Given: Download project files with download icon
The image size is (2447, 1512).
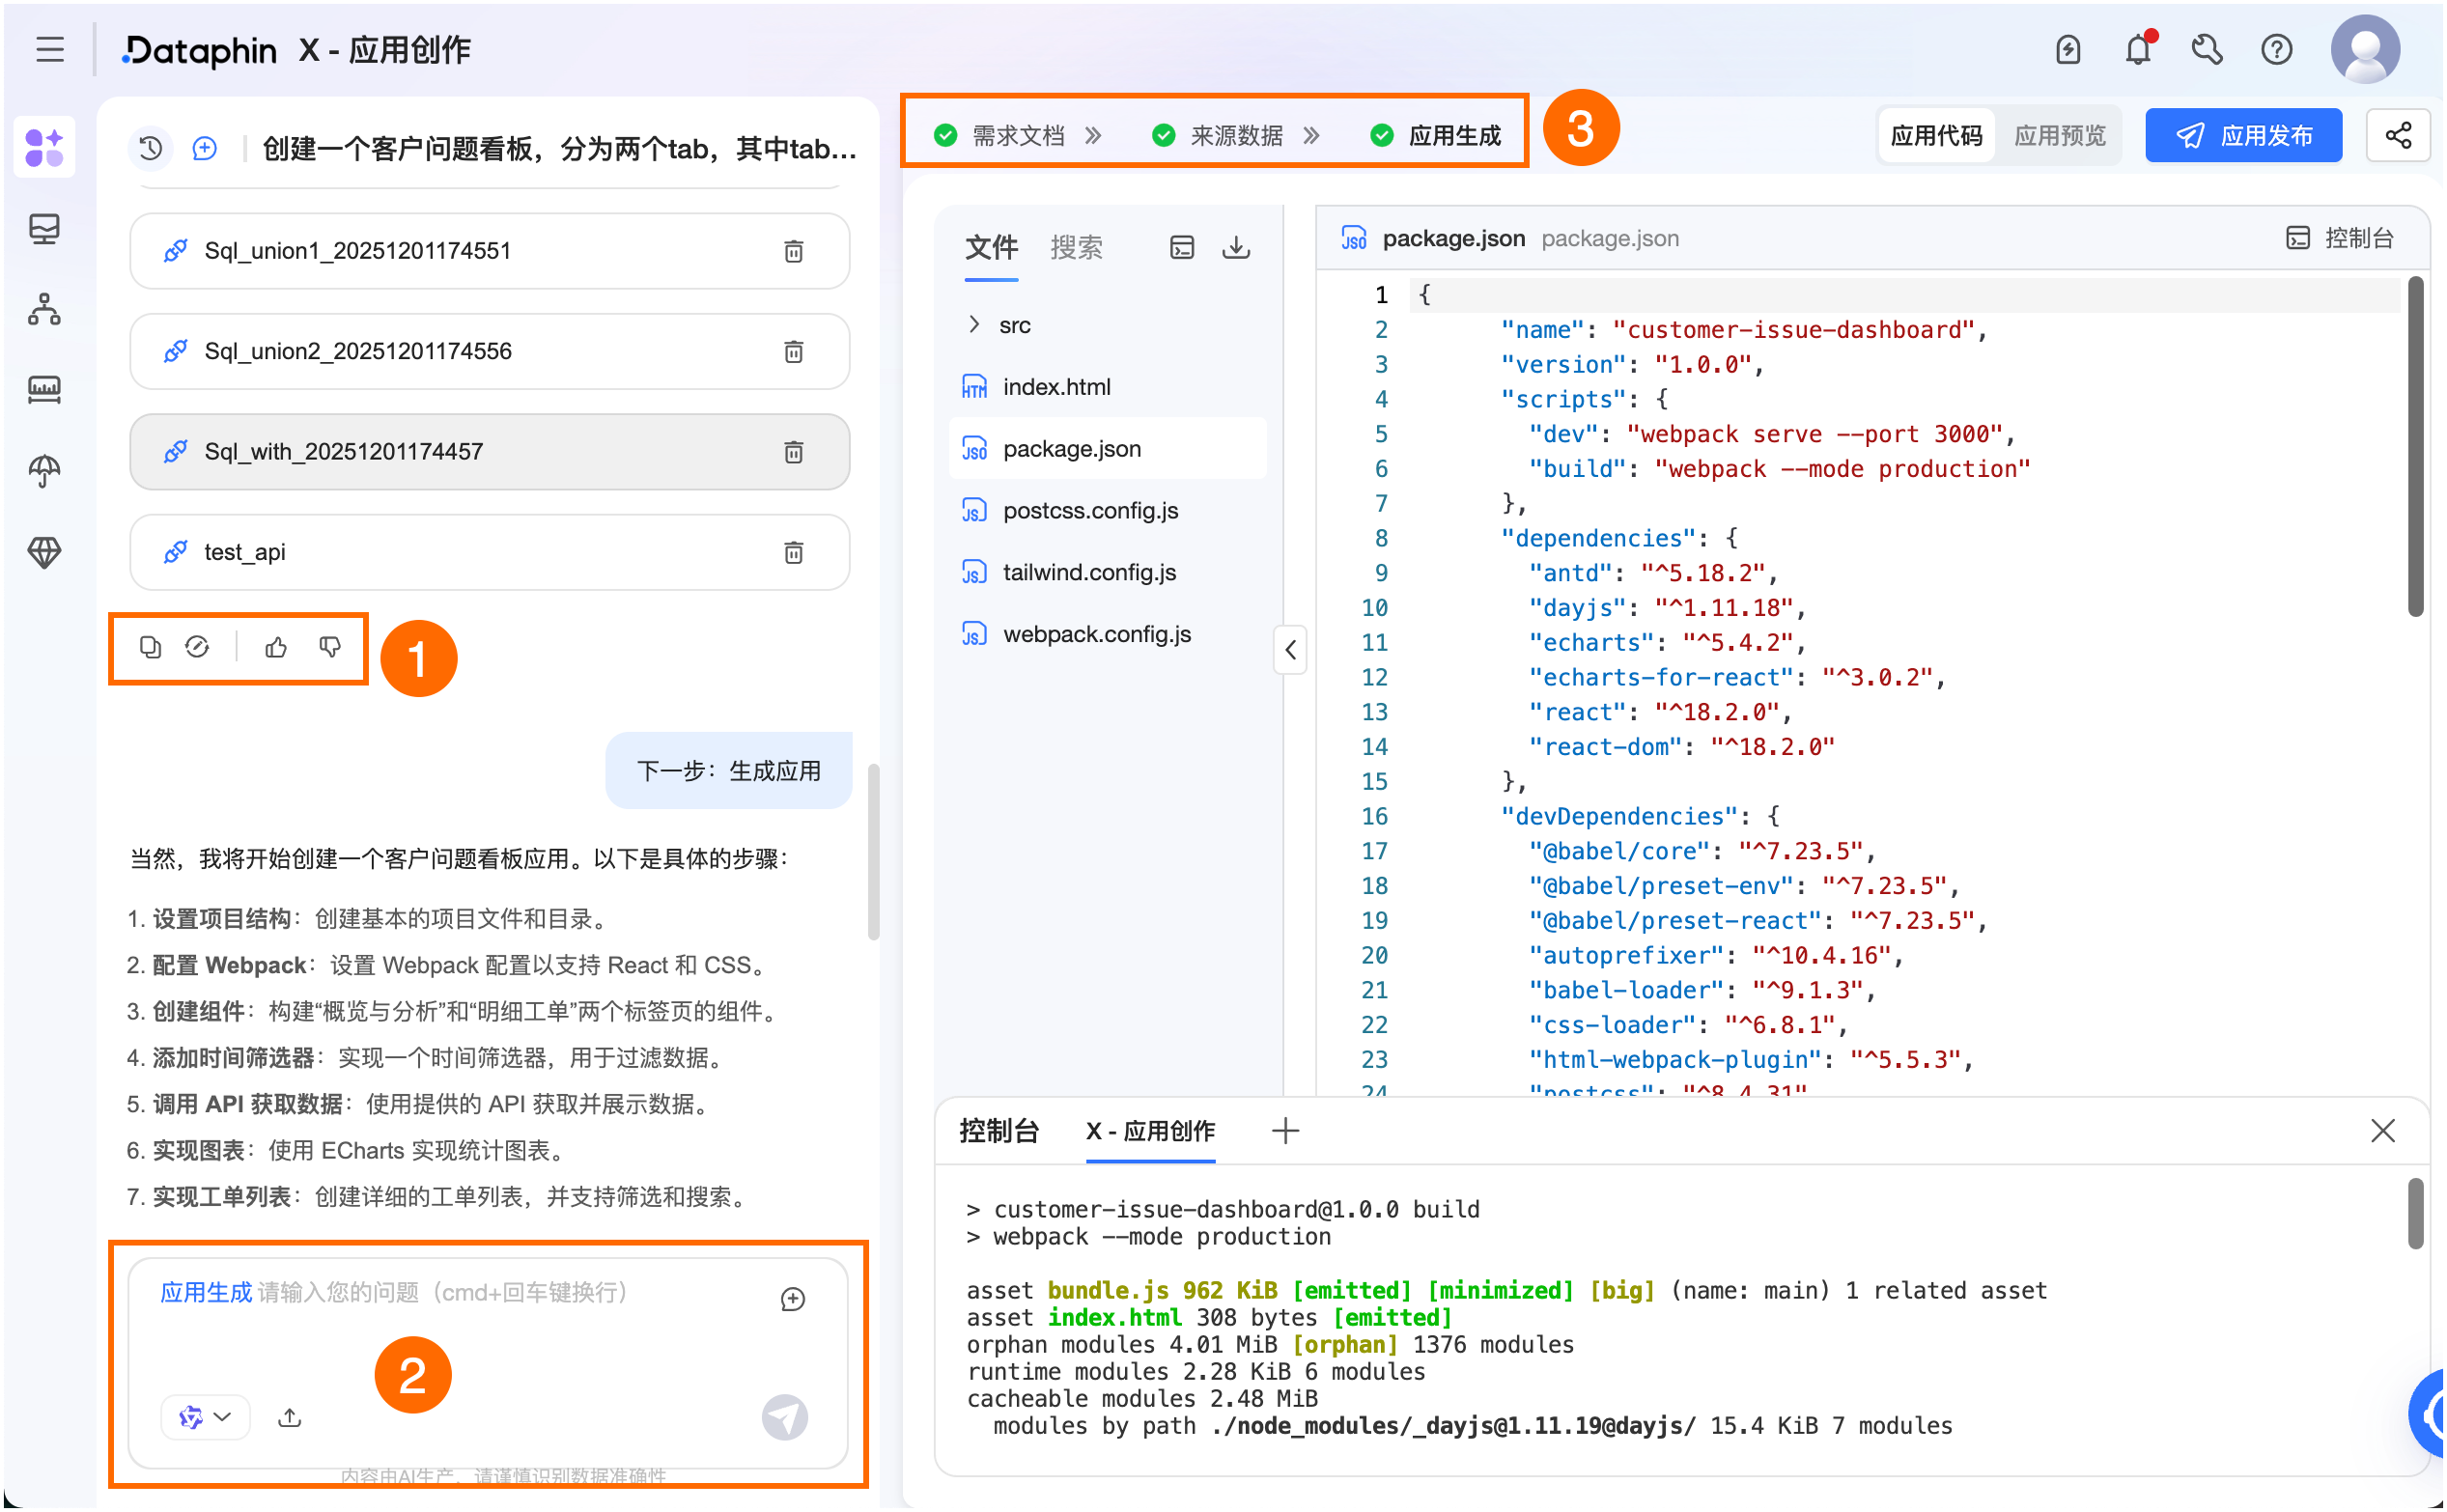Looking at the screenshot, I should (x=1237, y=247).
